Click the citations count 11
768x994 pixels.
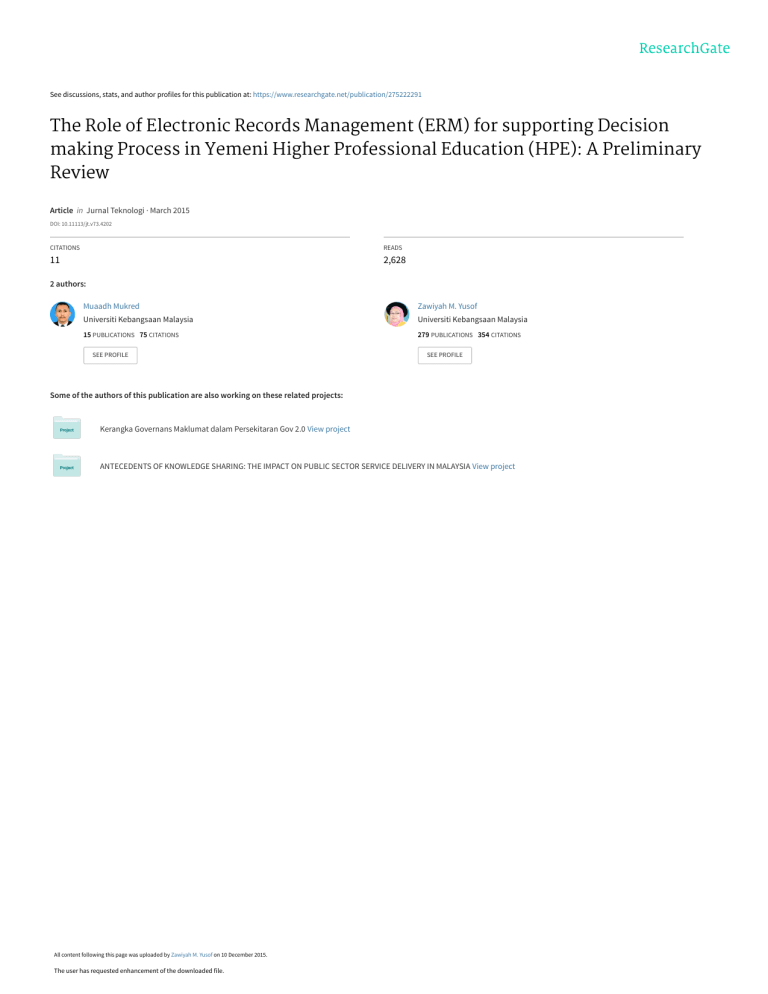coord(56,259)
